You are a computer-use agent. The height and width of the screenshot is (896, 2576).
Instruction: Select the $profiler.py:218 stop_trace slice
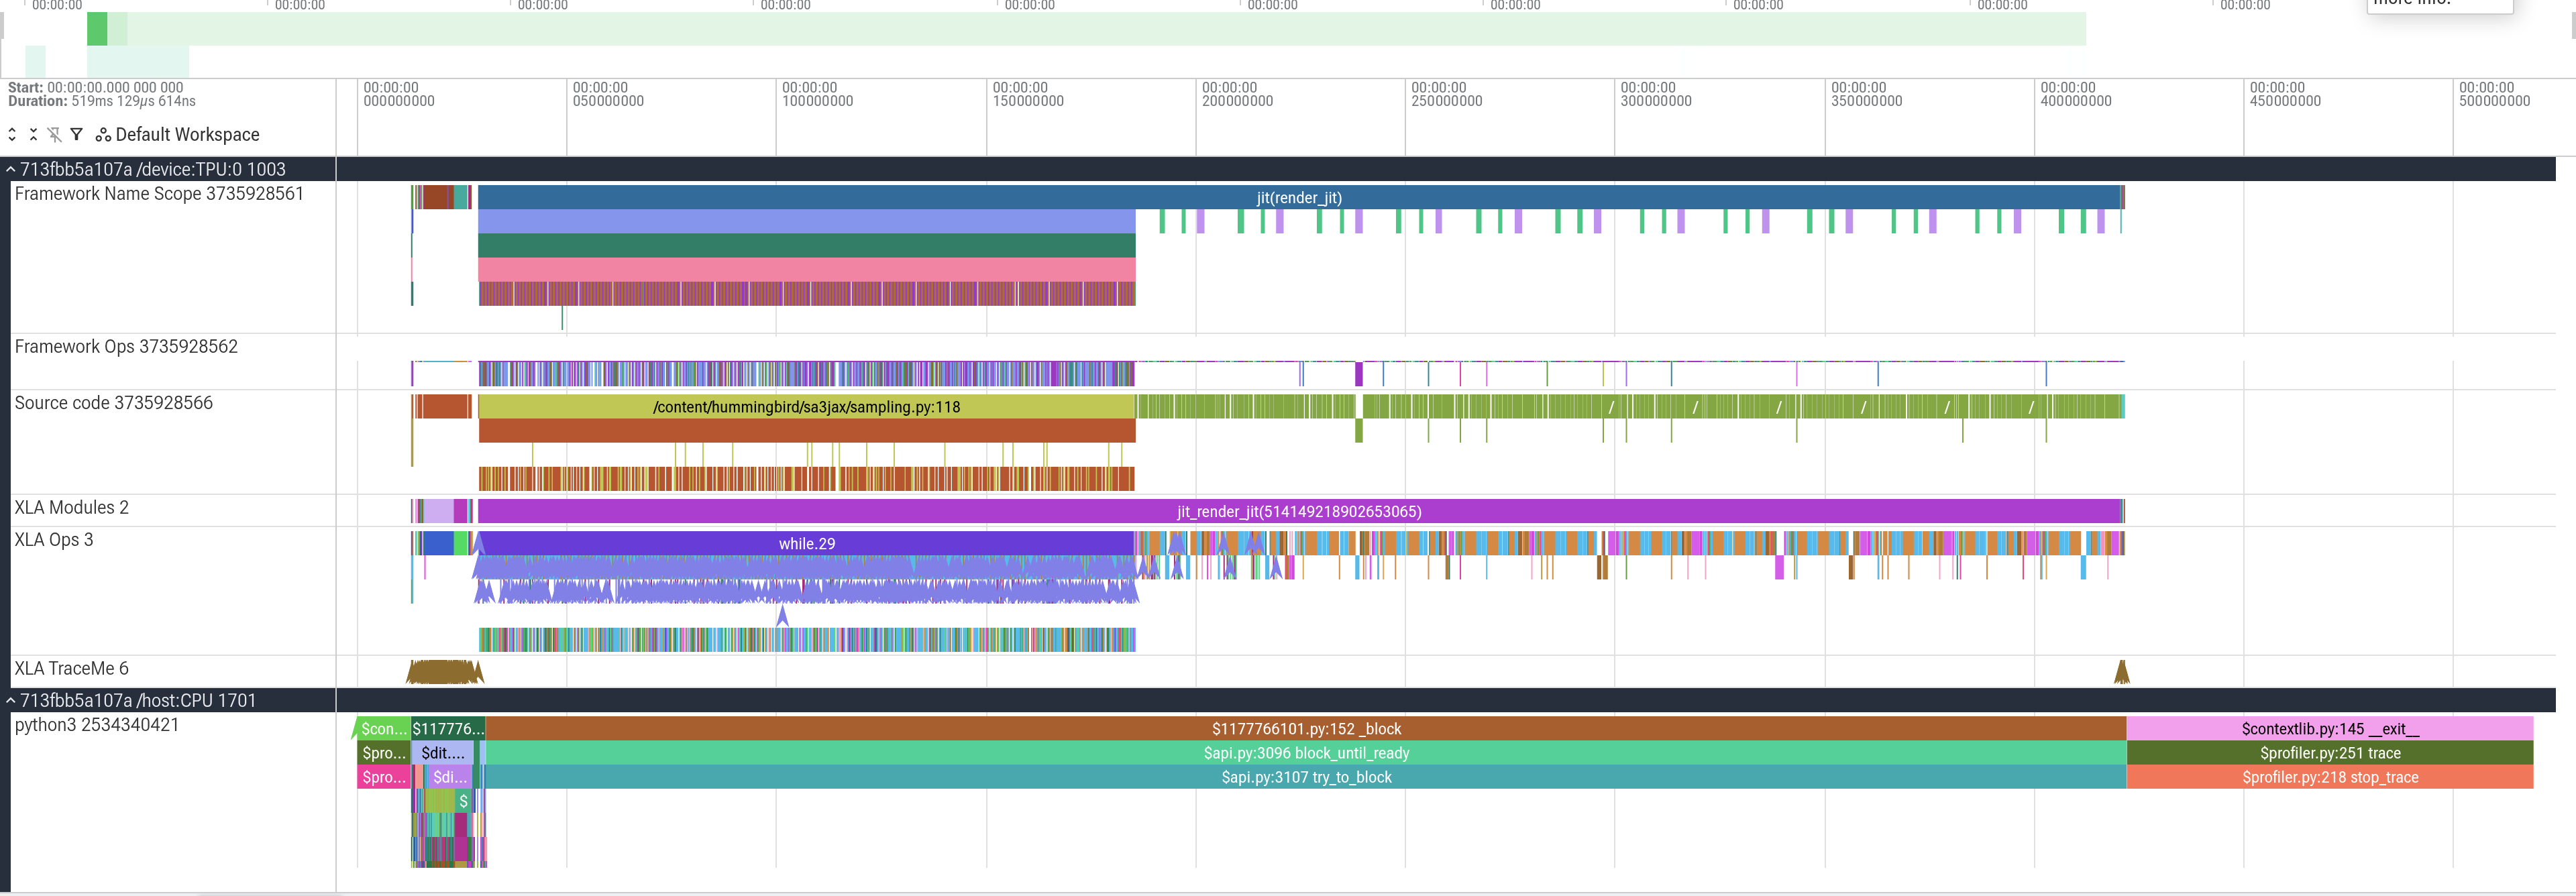coord(2330,777)
